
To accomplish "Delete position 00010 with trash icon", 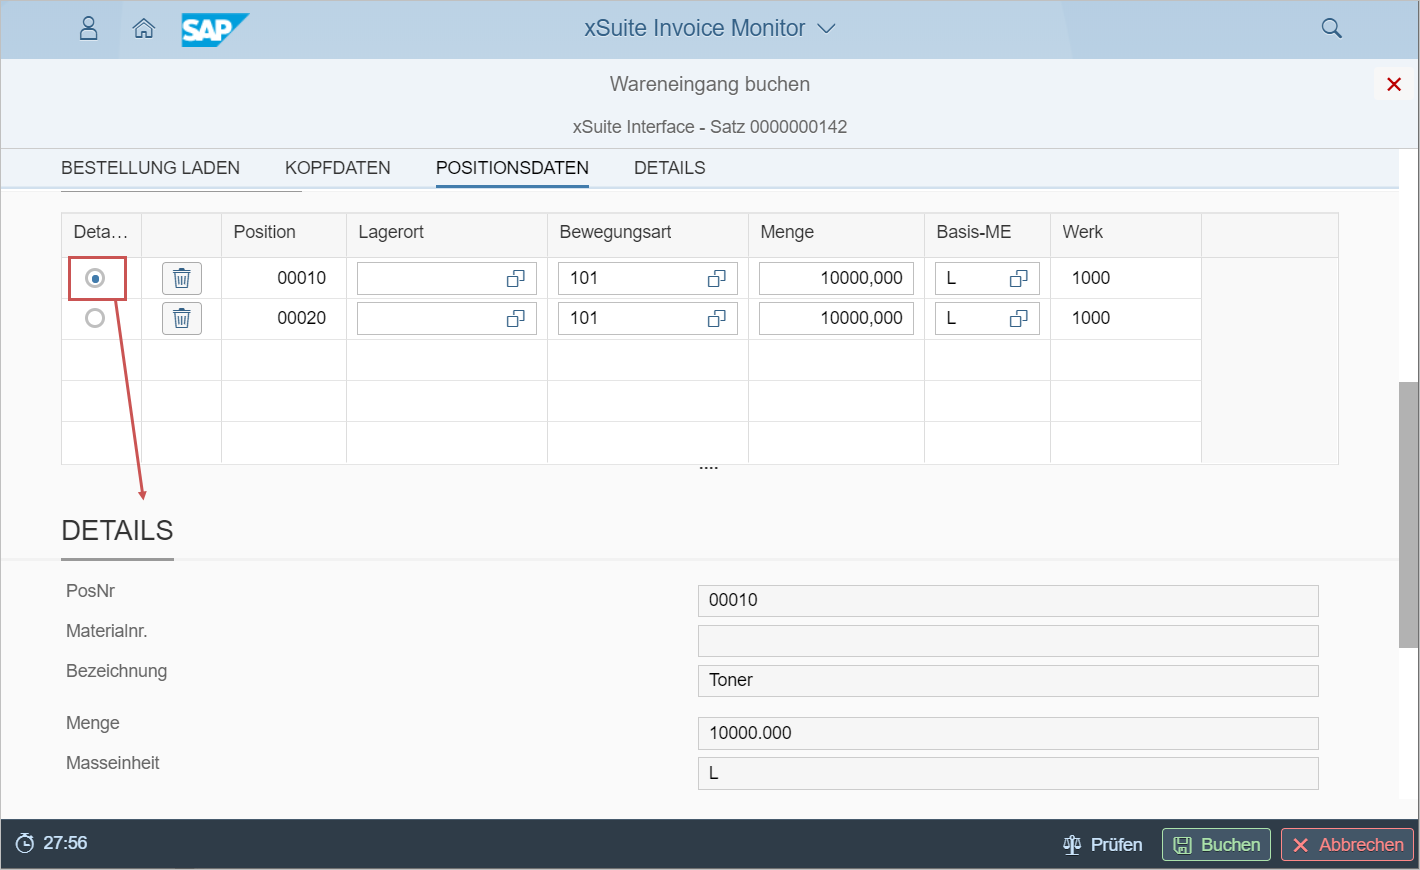I will 182,278.
